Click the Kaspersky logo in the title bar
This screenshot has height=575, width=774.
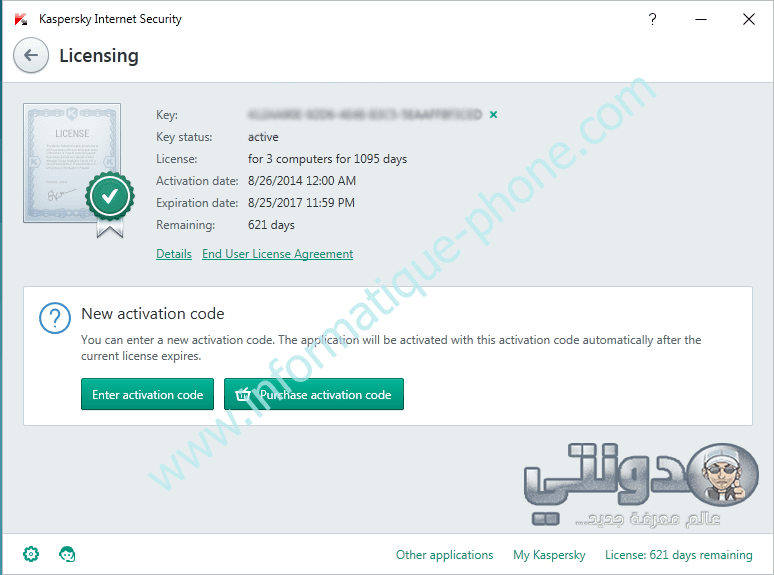point(21,19)
